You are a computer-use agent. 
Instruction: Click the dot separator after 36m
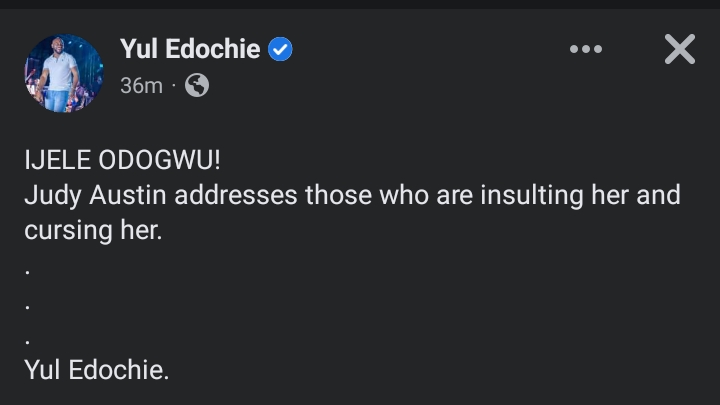(173, 86)
